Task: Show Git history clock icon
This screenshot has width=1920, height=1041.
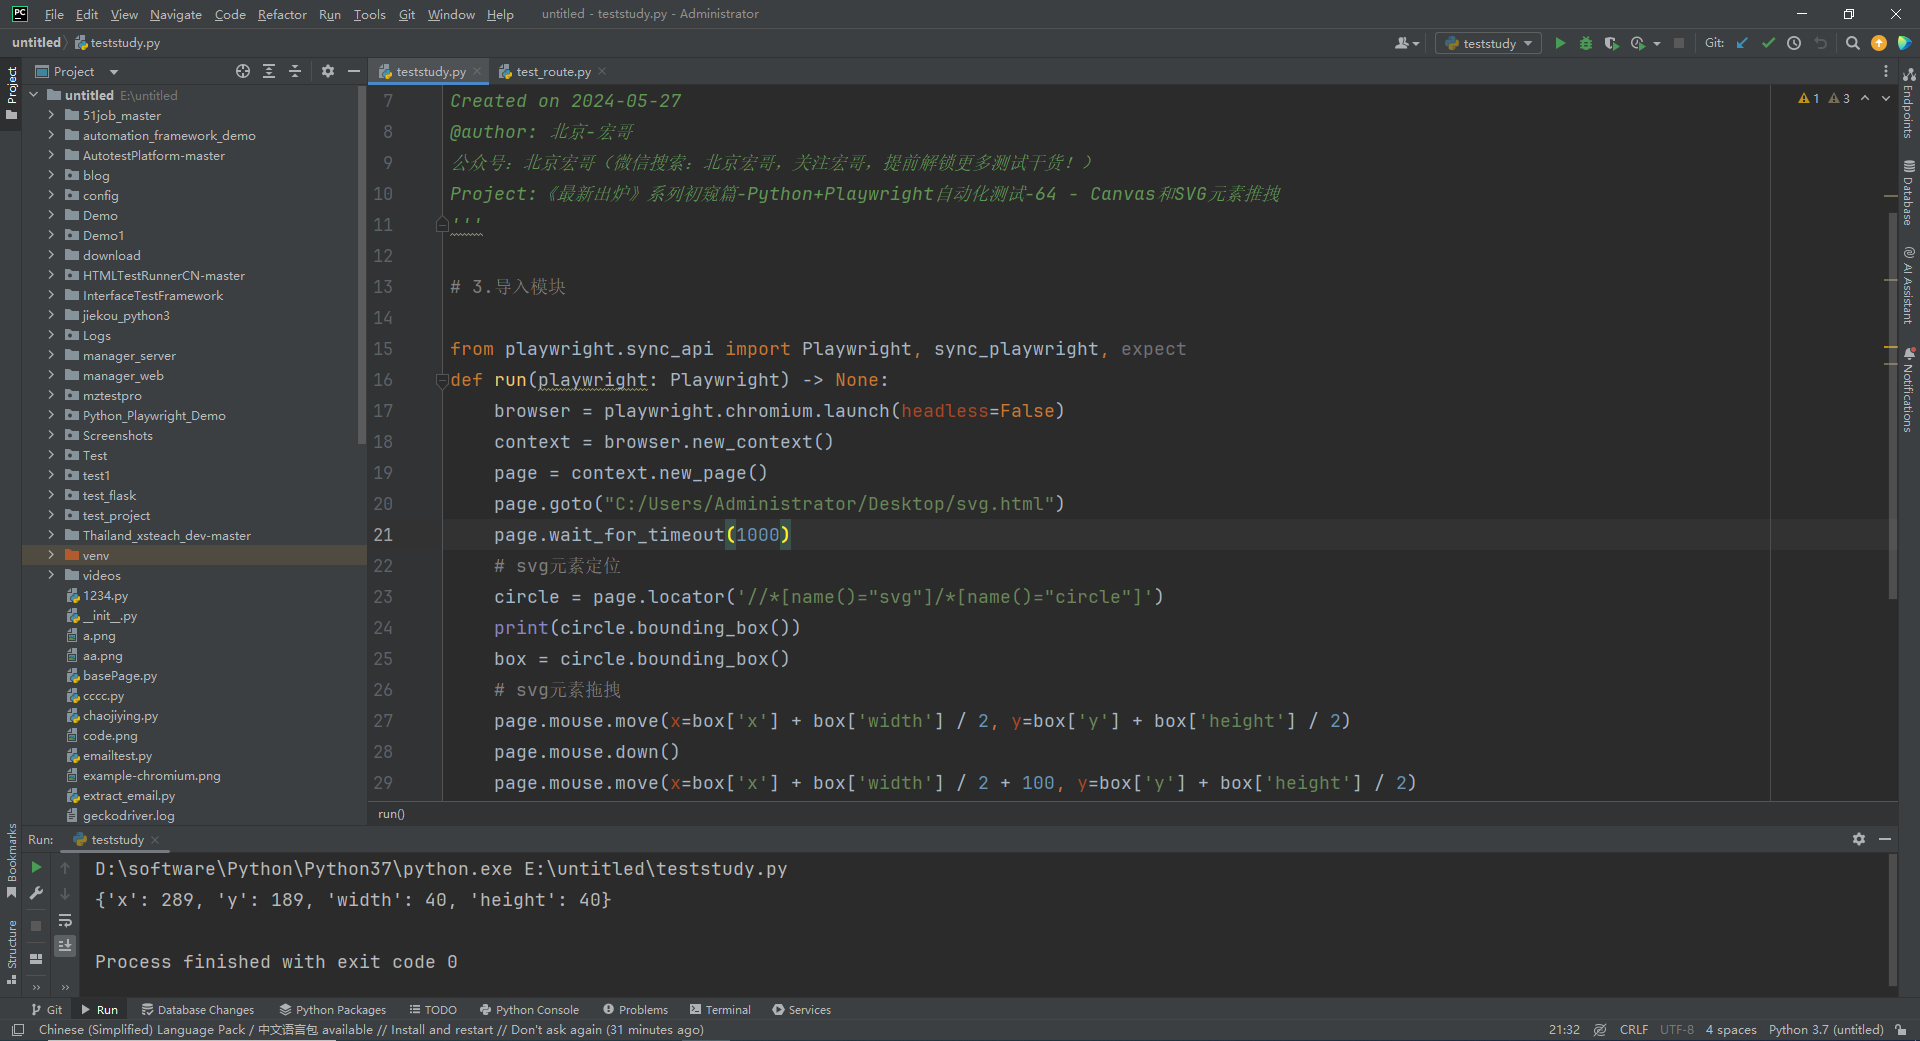Action: click(x=1794, y=43)
